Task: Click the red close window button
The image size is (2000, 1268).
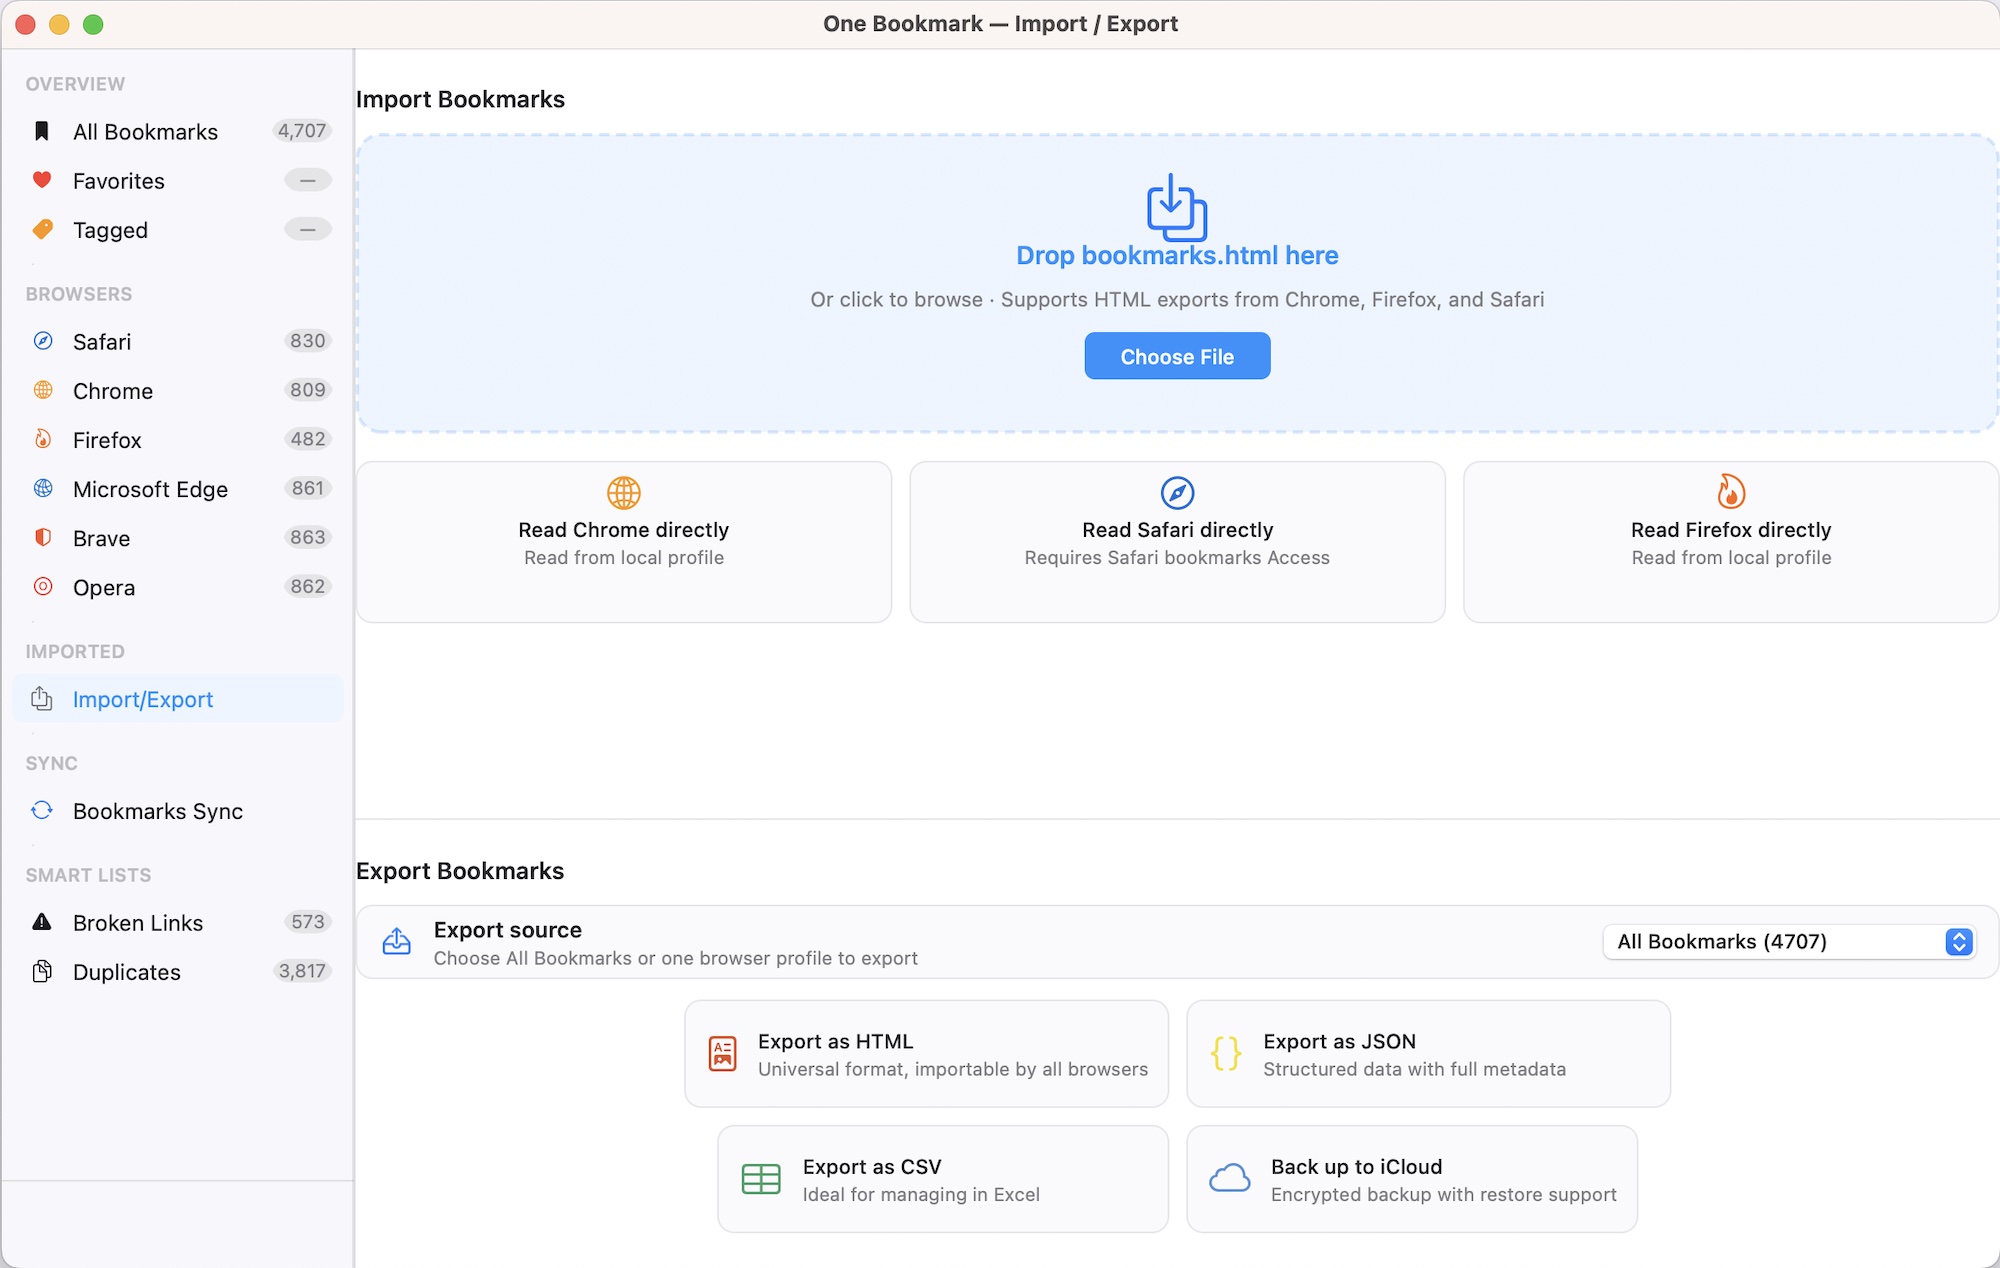Action: coord(26,24)
